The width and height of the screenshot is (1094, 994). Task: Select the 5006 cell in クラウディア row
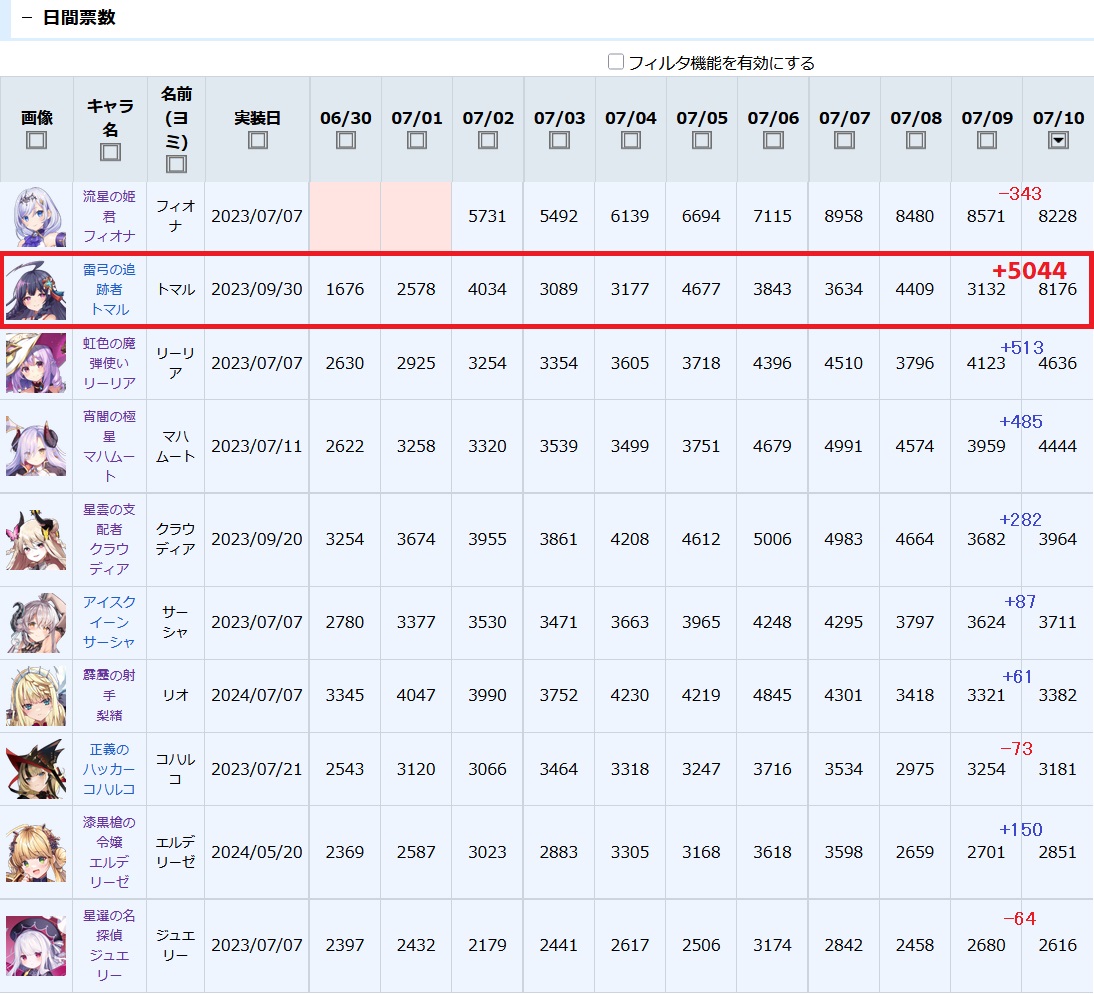point(772,539)
